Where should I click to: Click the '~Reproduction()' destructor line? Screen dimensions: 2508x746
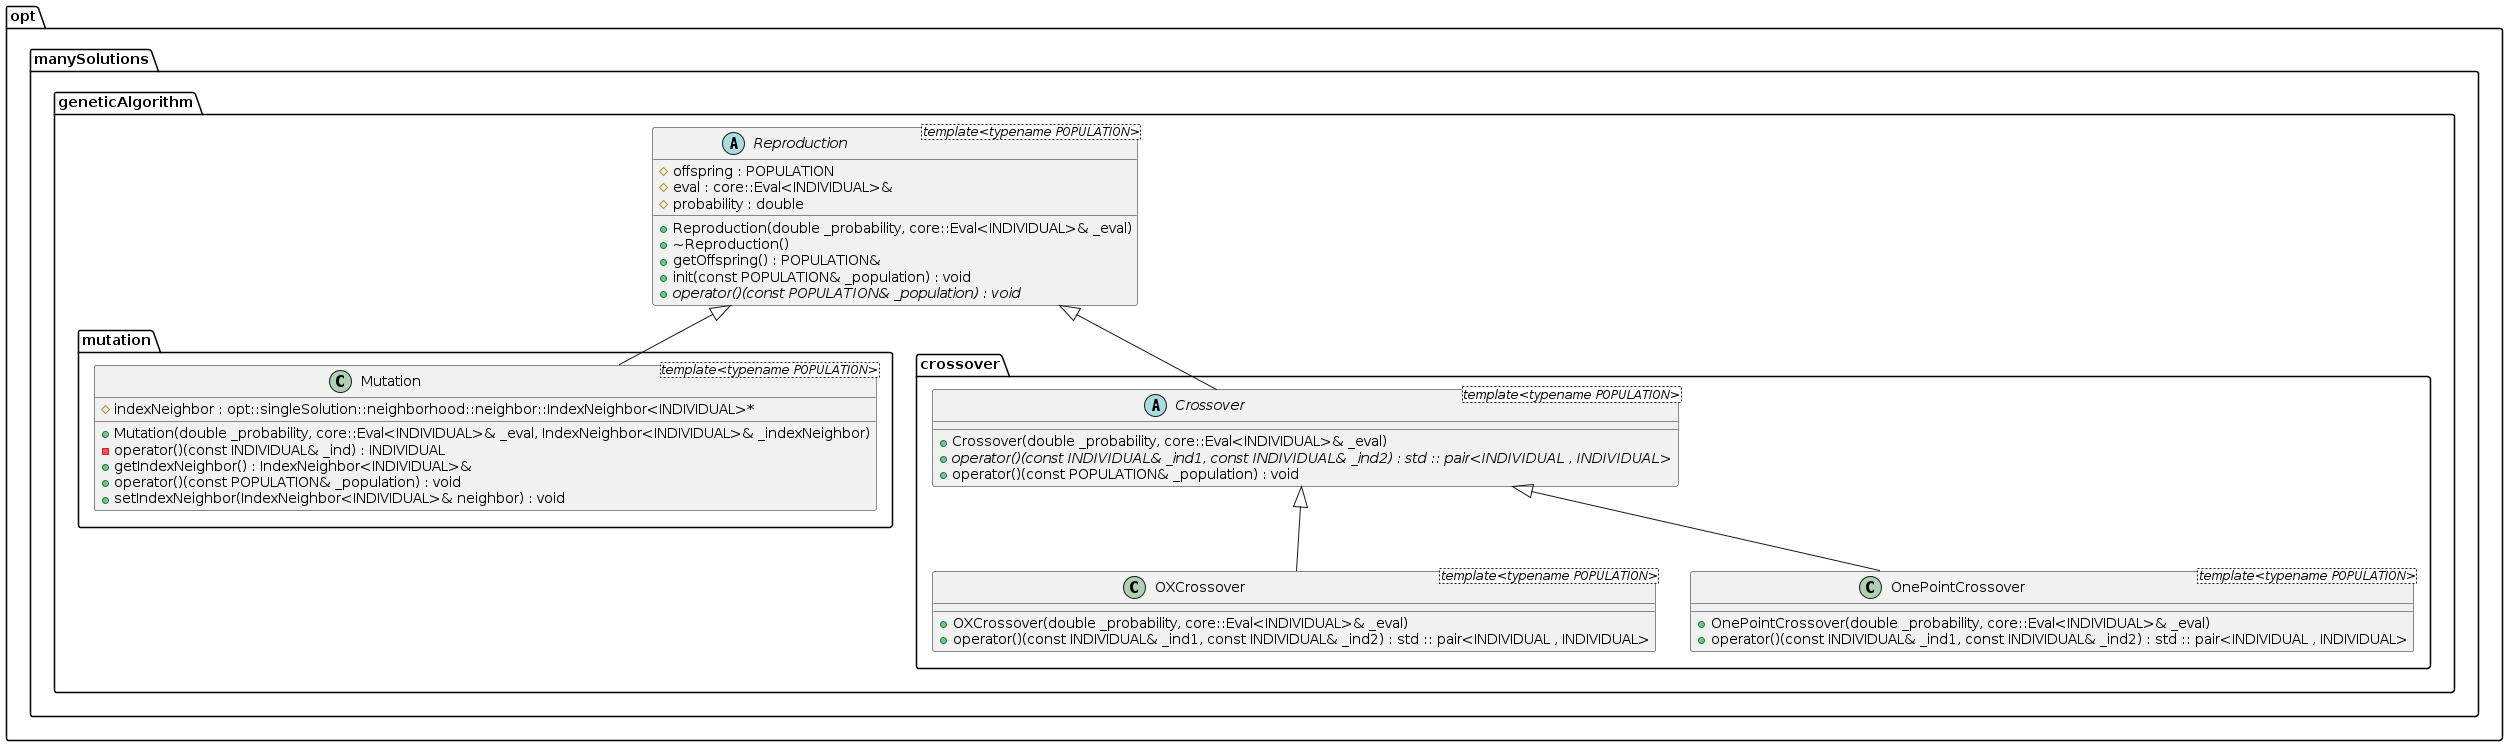[x=730, y=244]
